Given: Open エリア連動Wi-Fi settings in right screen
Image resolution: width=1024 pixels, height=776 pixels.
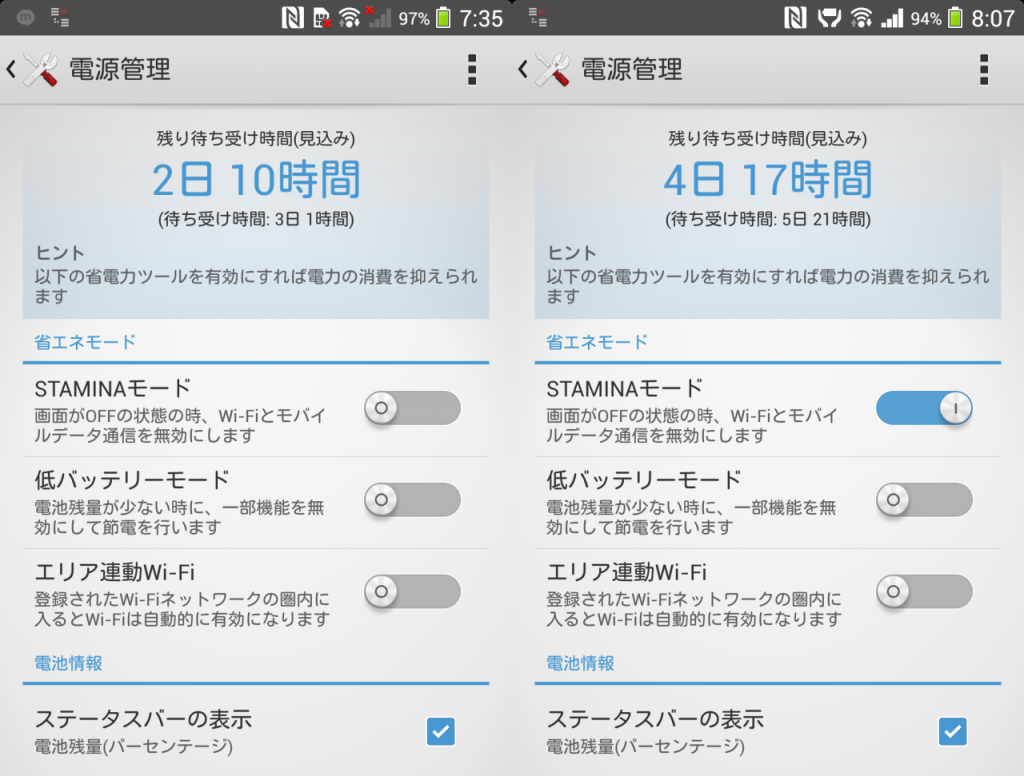Looking at the screenshot, I should click(692, 594).
